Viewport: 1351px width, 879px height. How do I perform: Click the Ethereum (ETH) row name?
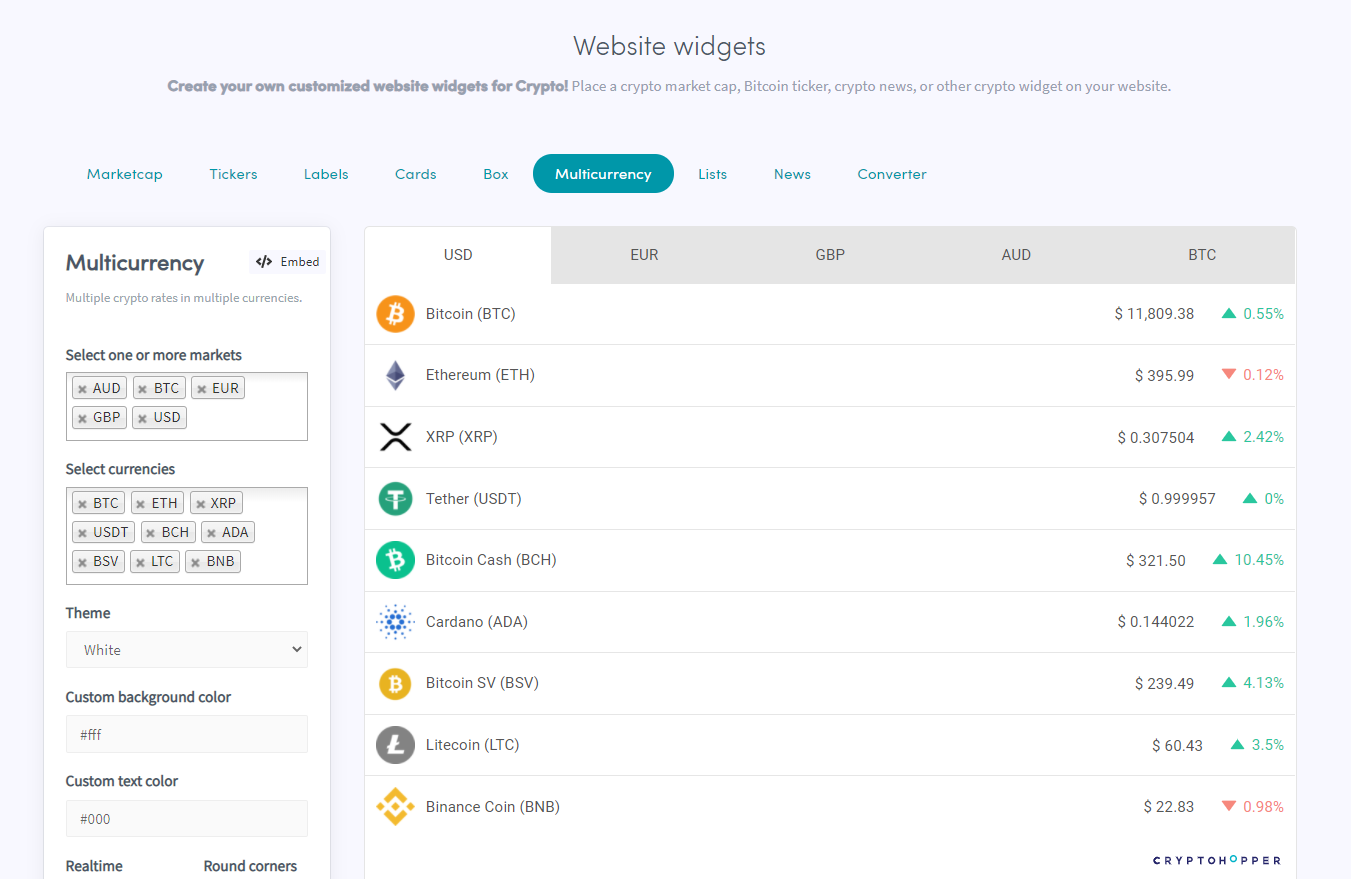point(480,375)
